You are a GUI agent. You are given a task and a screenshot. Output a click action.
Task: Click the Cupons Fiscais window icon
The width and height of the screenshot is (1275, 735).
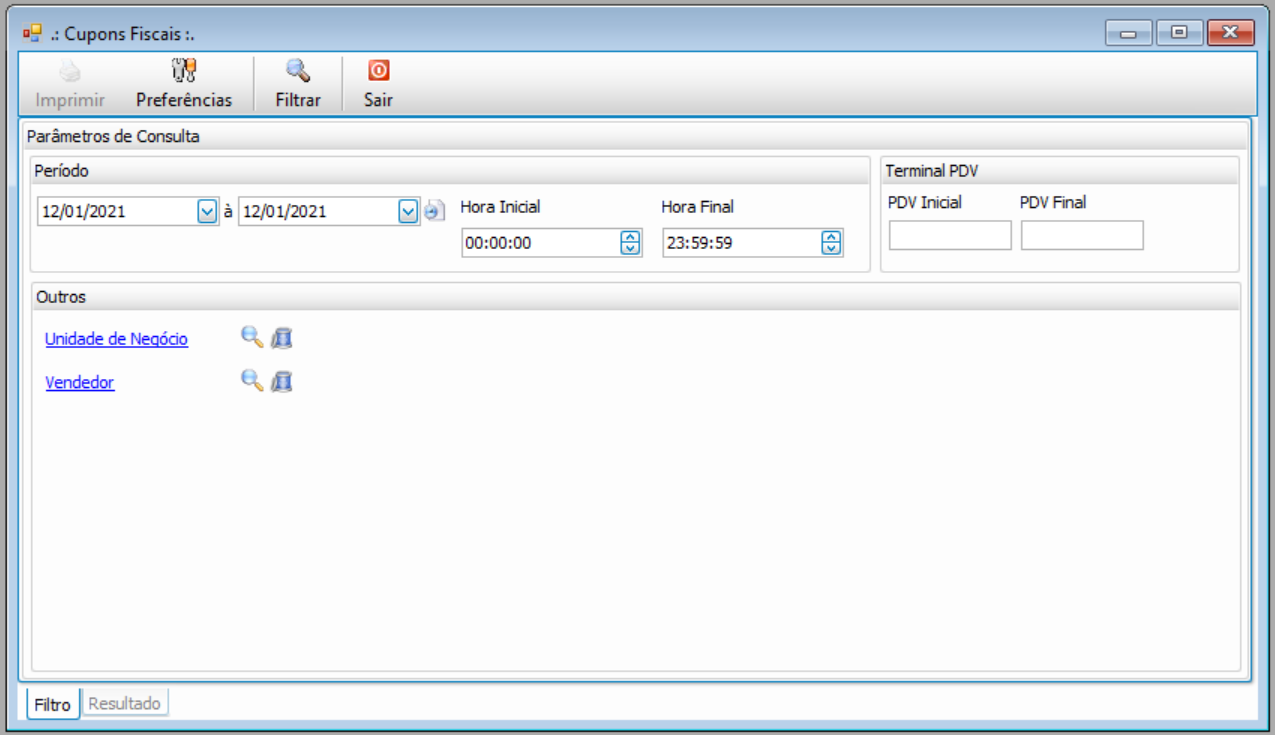pyautogui.click(x=32, y=33)
